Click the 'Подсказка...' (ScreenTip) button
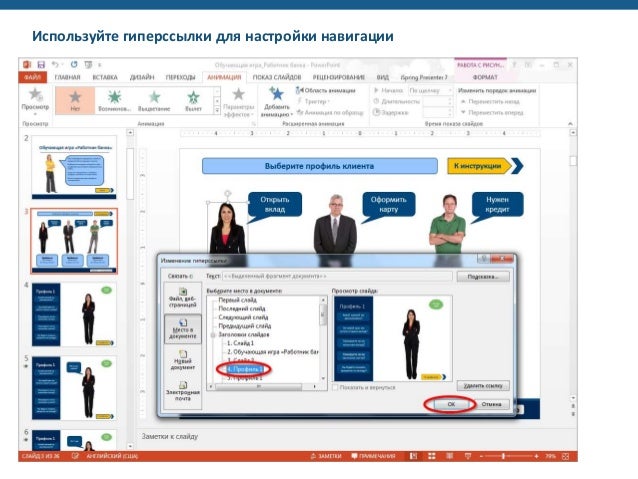Viewport: 638px width, 479px height. click(x=483, y=277)
